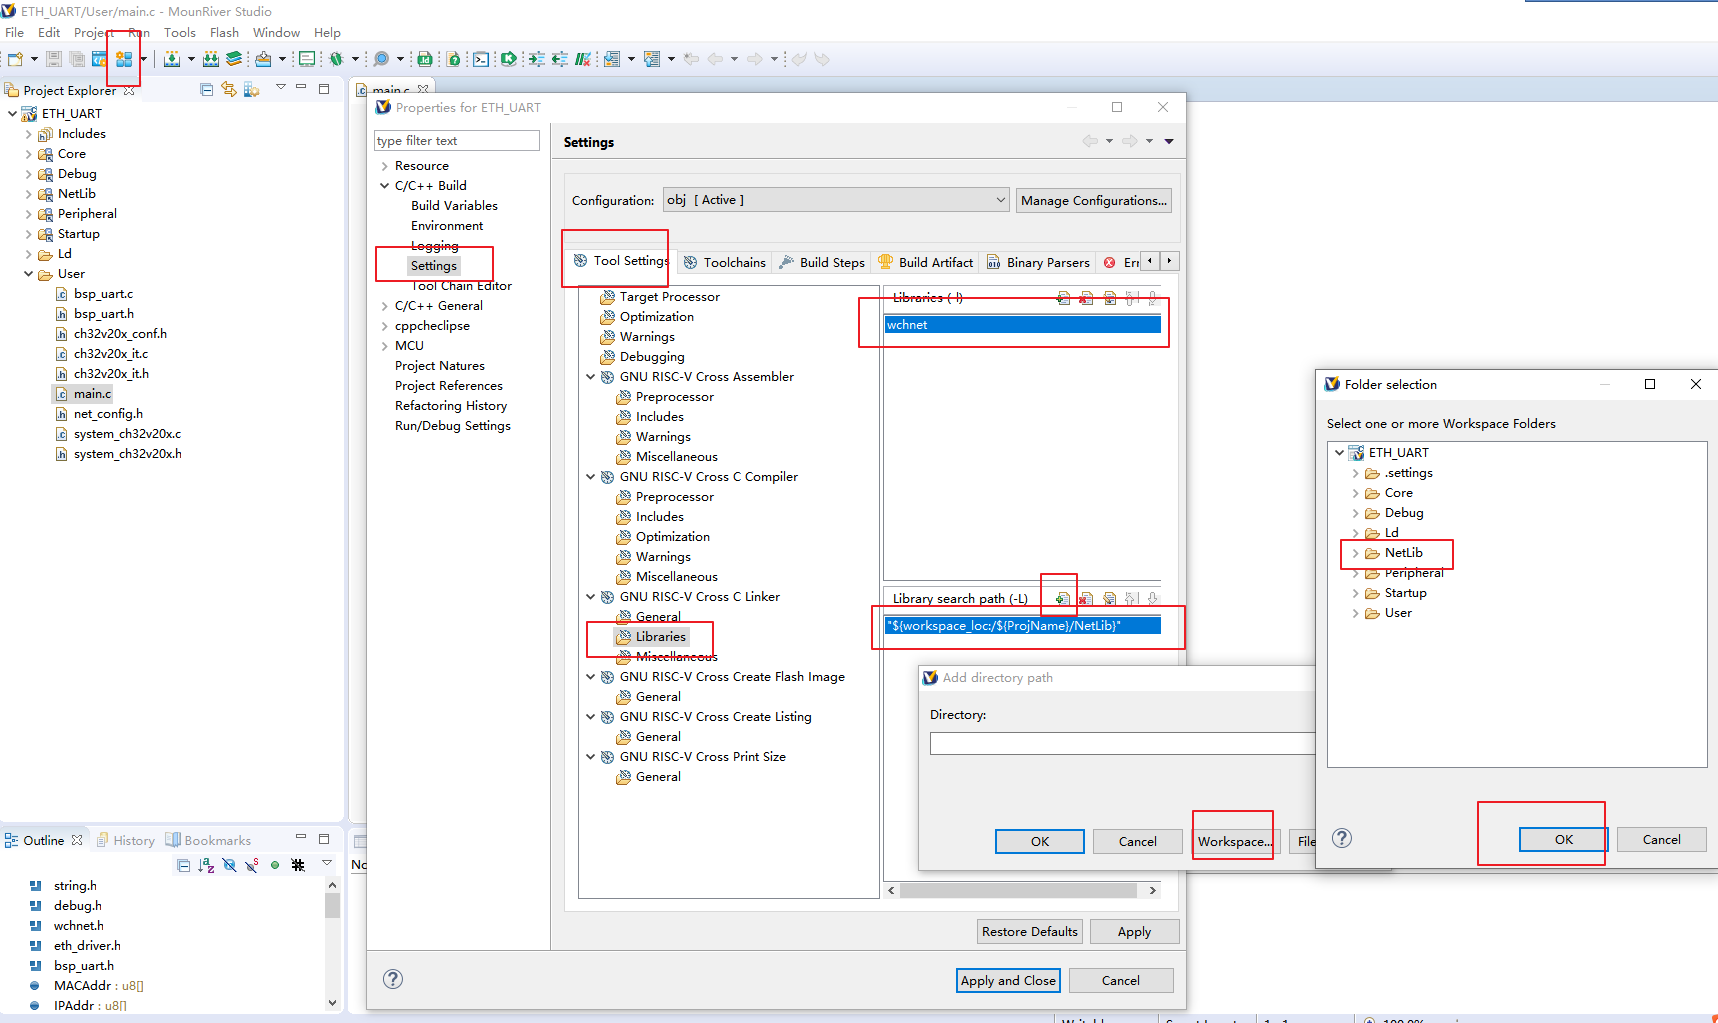1718x1023 pixels.
Task: Click Manage Configurations... button
Action: click(1094, 200)
